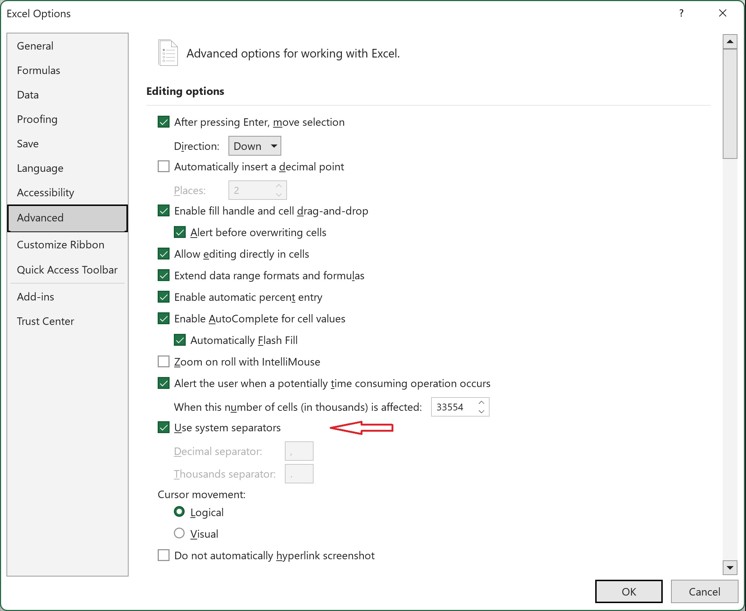Click the Editing options section heading
This screenshot has height=611, width=746.
pyautogui.click(x=185, y=91)
